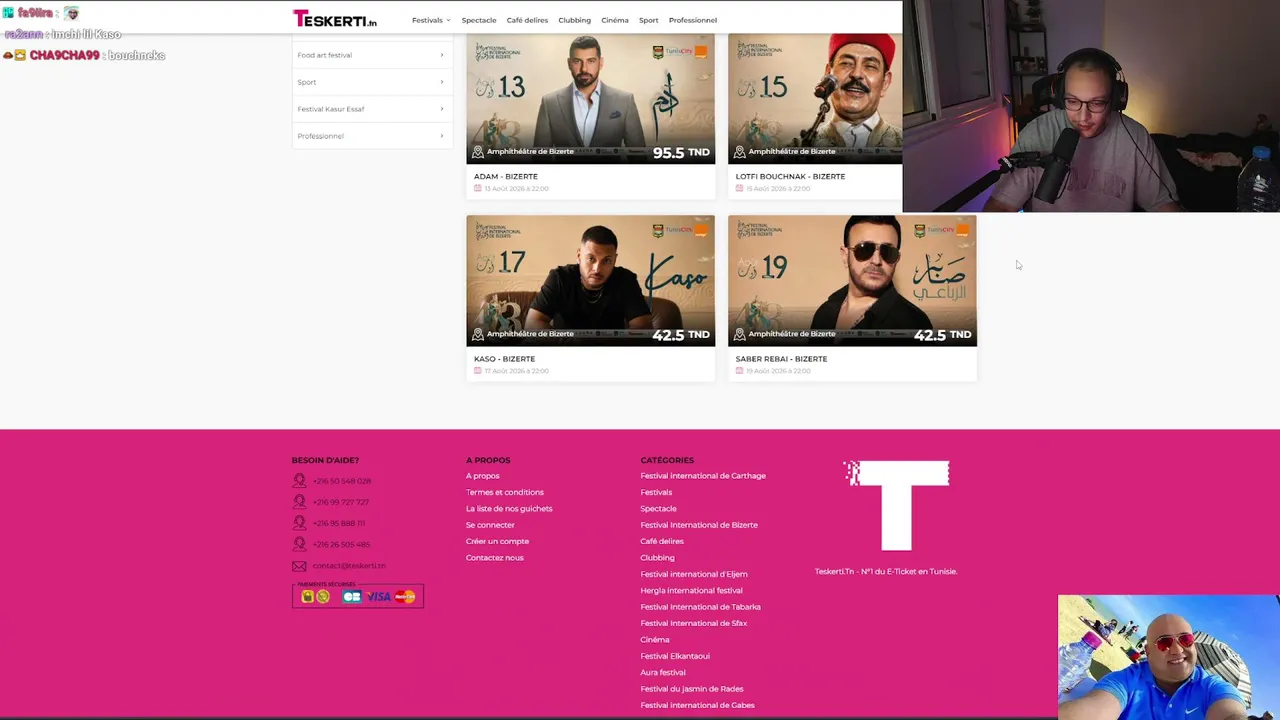Click the phone number +216 99 727 727

tap(340, 502)
